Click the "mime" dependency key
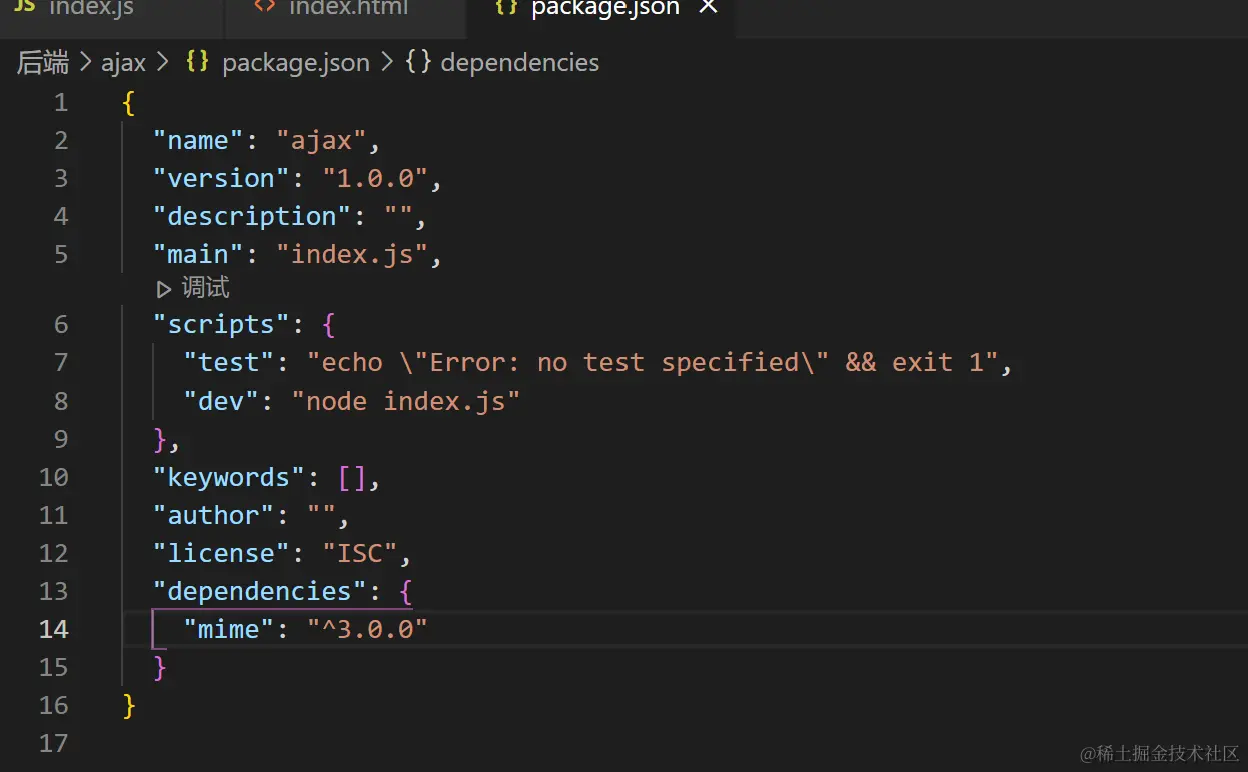The width and height of the screenshot is (1248, 772). point(229,630)
